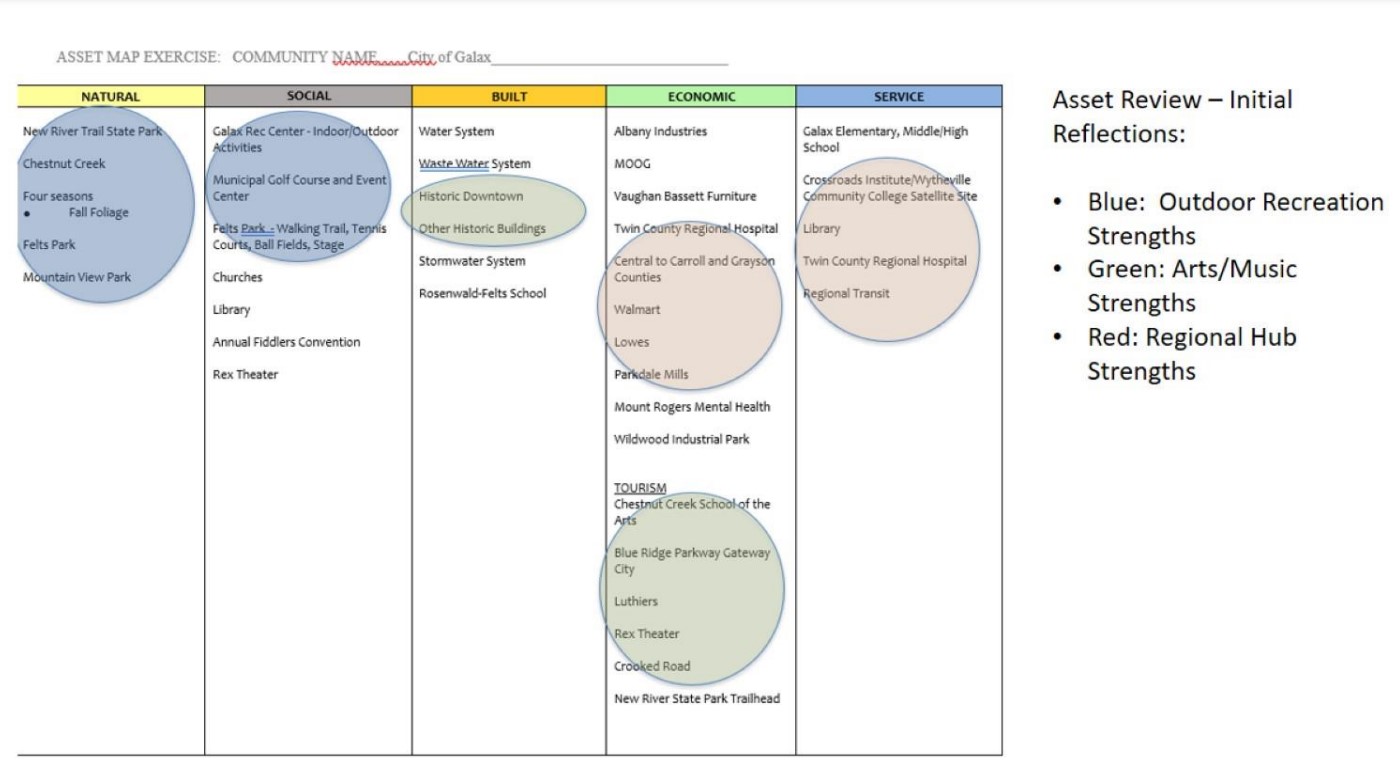
Task: Select Annual Fiddlers Convention in Social column
Action: pyautogui.click(x=286, y=342)
